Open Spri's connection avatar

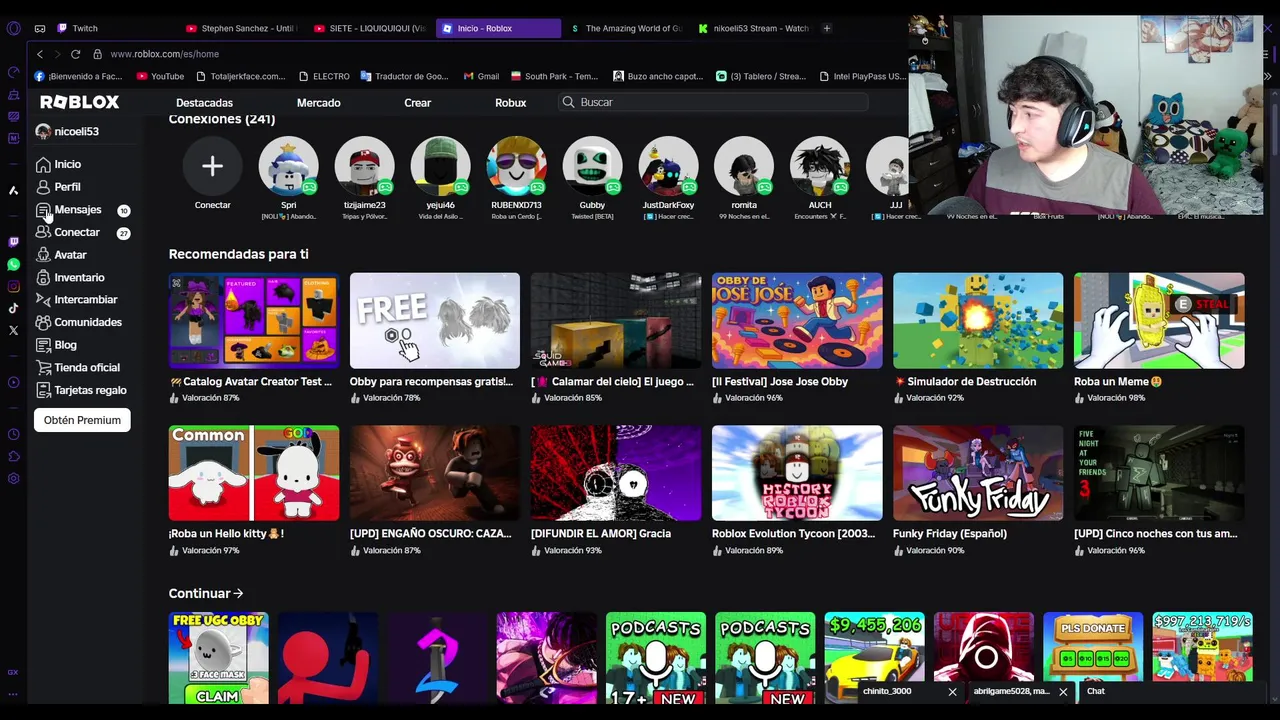[x=288, y=167]
